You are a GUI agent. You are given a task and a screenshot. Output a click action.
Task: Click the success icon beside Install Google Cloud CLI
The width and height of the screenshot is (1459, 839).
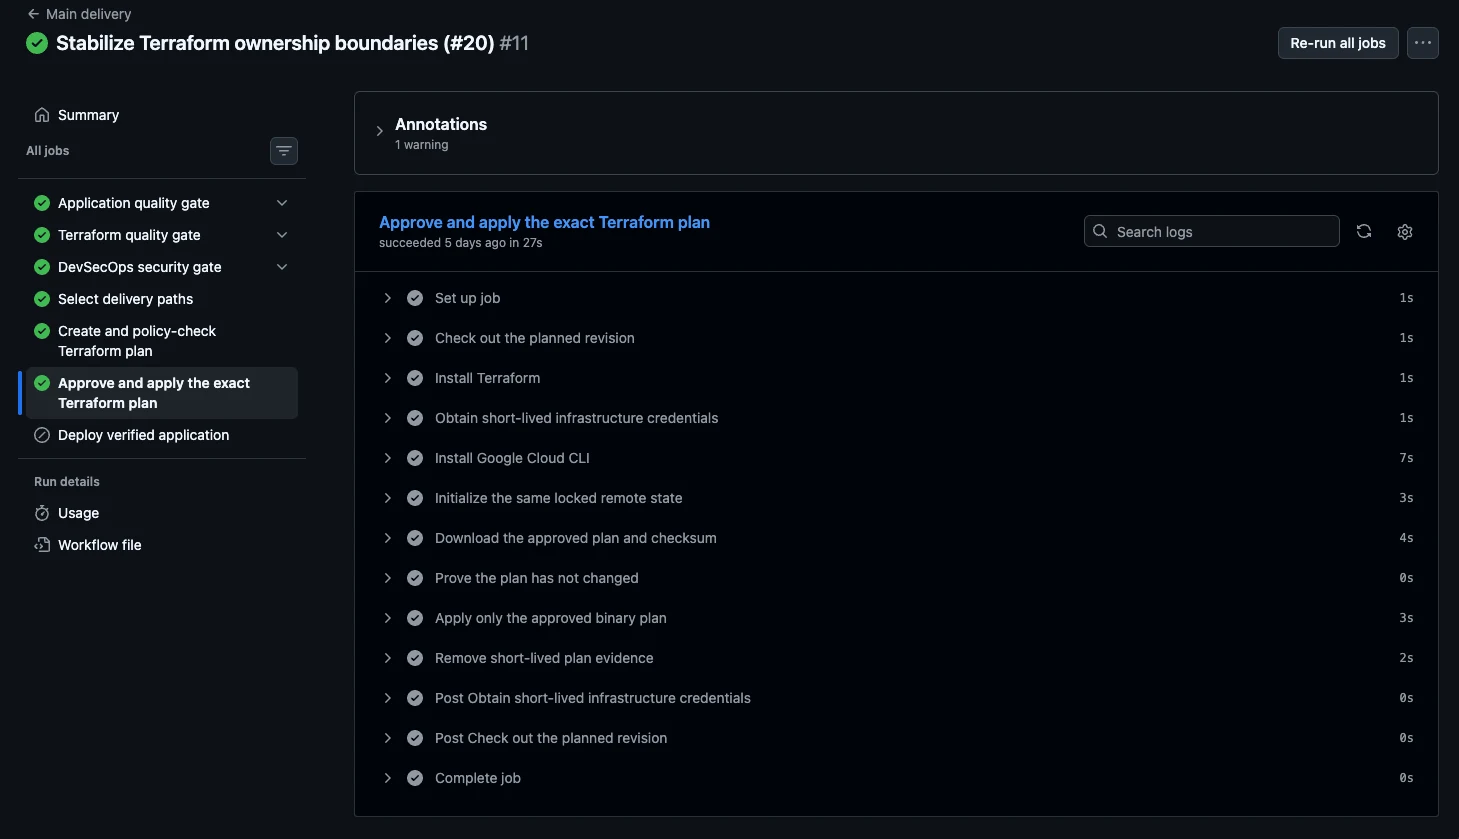415,458
